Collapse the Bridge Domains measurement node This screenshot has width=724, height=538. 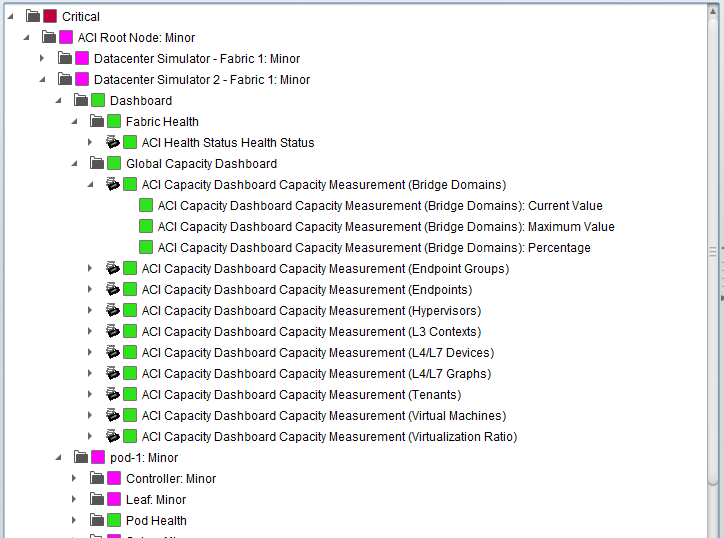pos(90,184)
